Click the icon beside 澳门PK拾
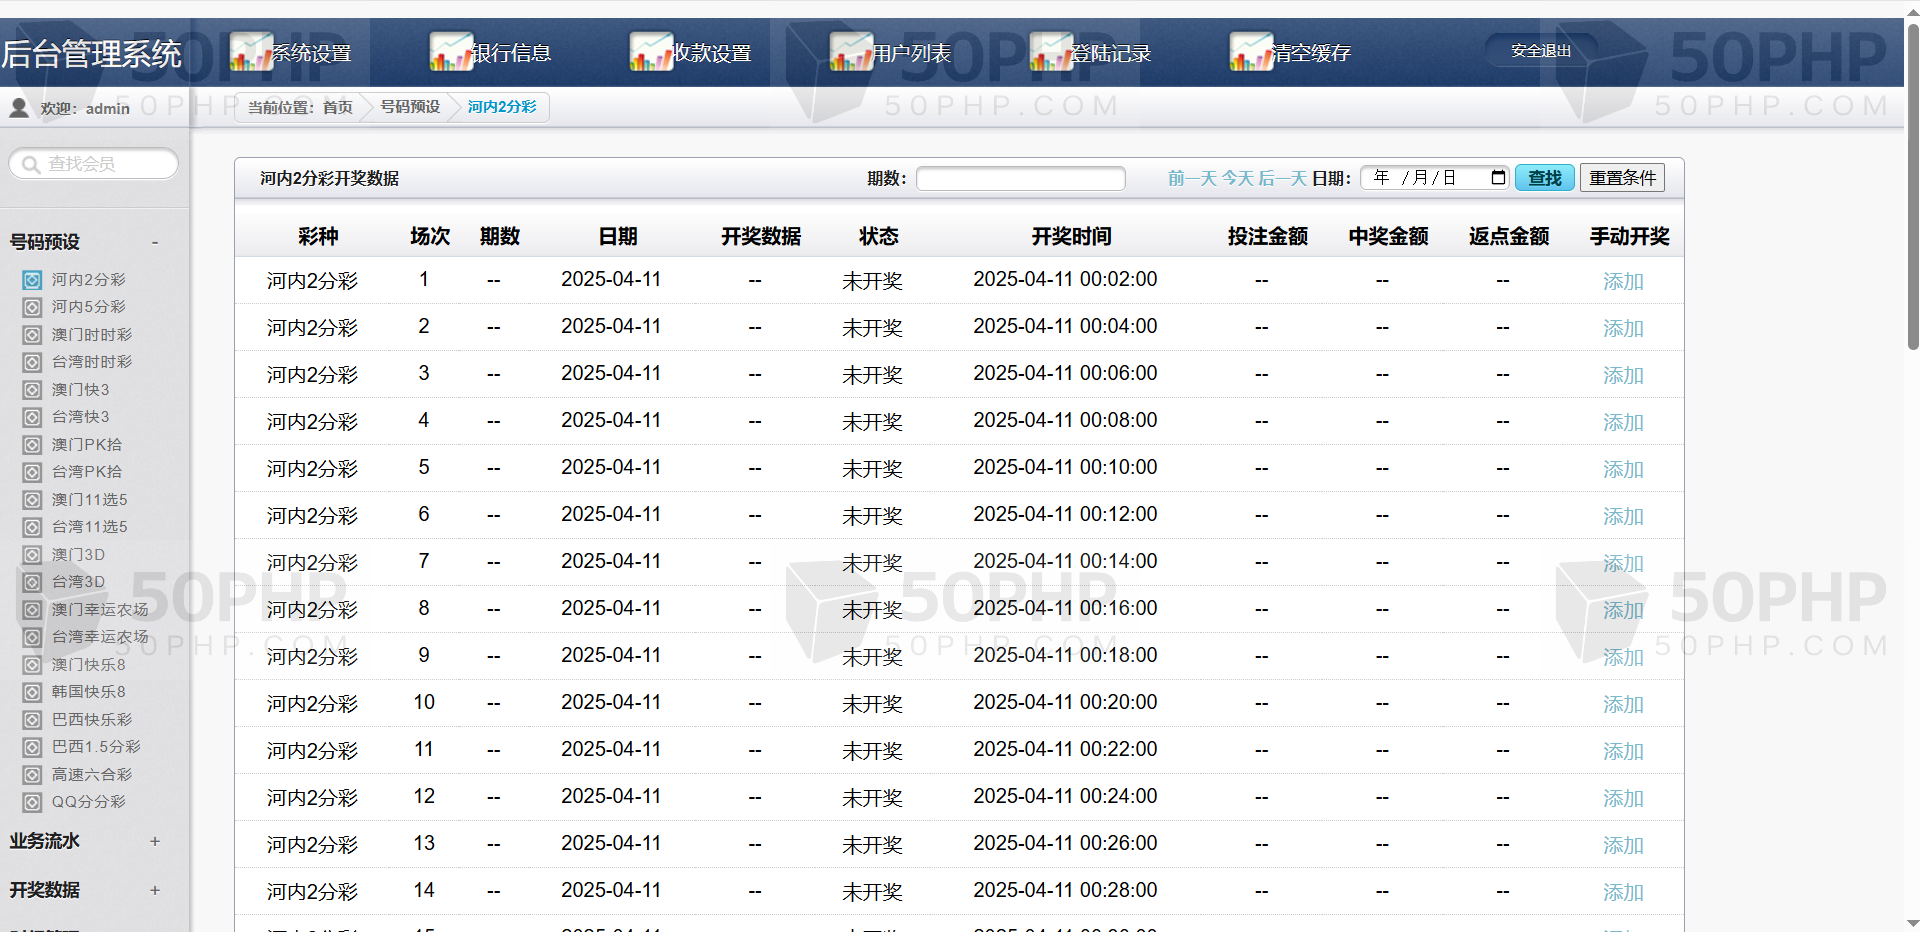The image size is (1920, 932). (33, 445)
